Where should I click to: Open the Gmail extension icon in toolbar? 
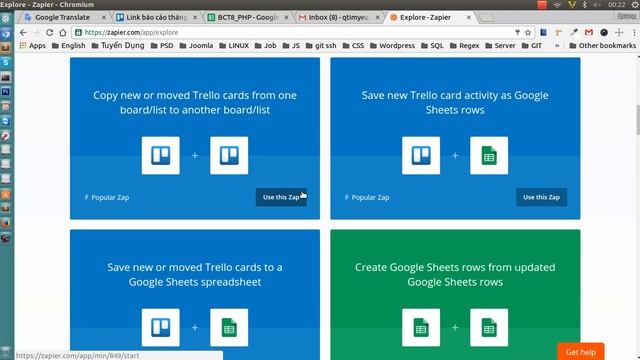[589, 32]
